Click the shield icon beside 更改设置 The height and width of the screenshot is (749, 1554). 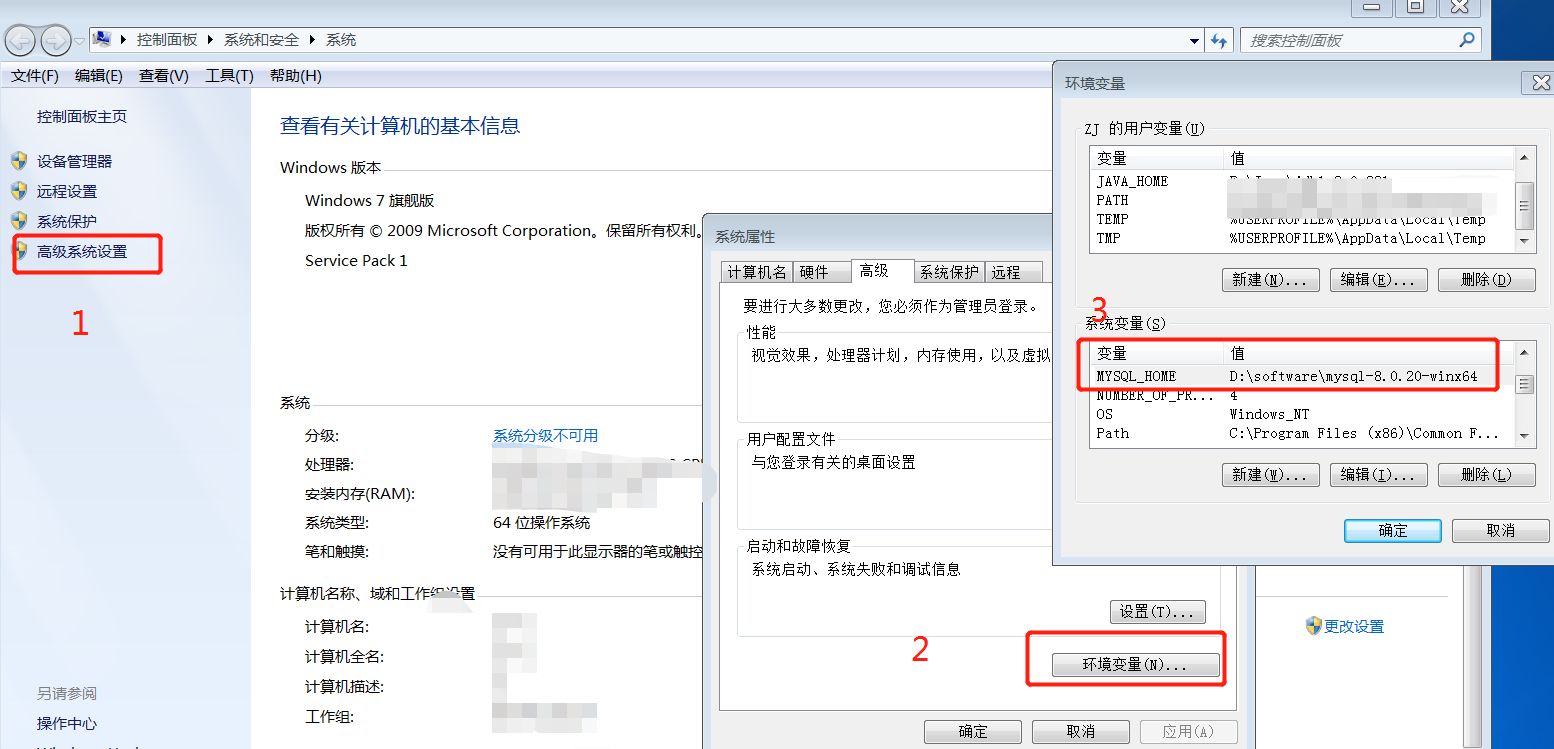coord(1314,625)
